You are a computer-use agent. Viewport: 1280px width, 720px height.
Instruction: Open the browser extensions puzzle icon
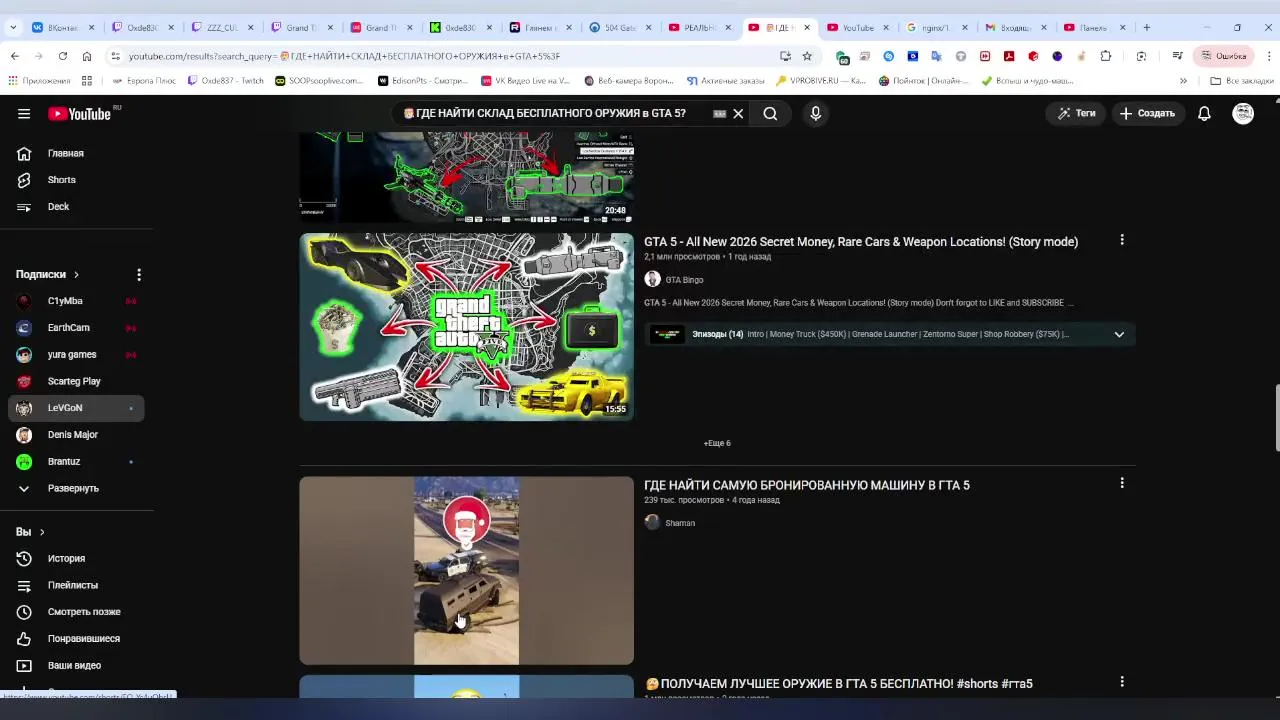click(1105, 56)
